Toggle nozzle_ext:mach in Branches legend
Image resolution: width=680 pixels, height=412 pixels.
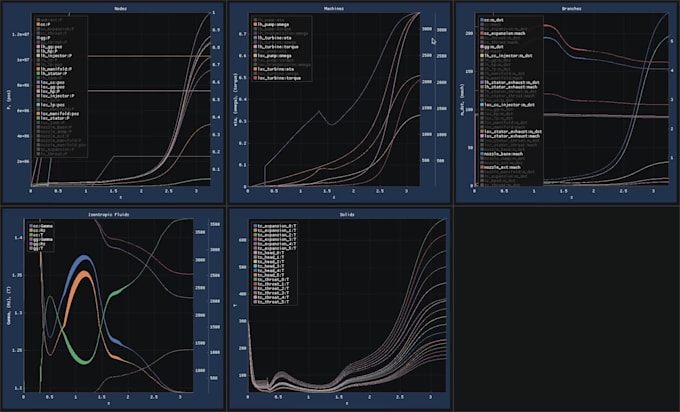[500, 167]
